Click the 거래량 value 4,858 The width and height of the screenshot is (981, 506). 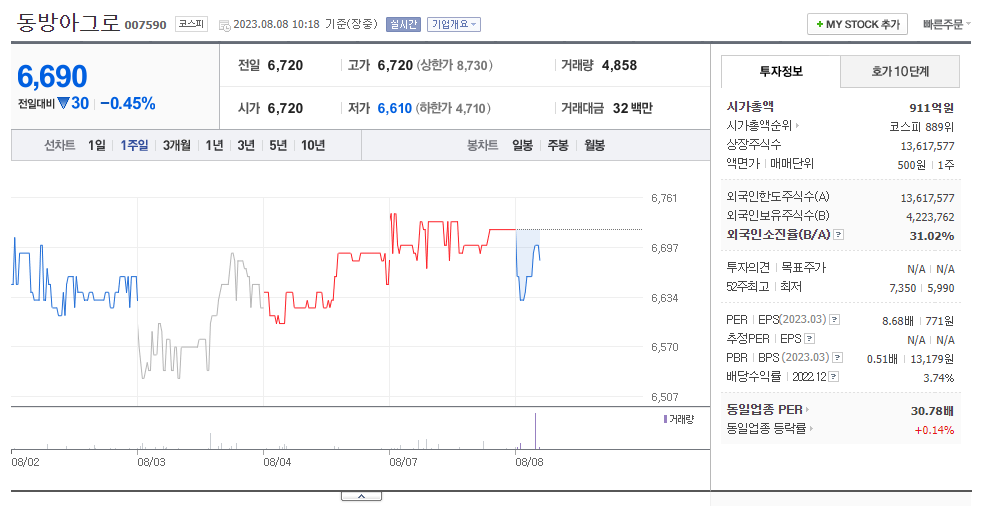coord(619,65)
